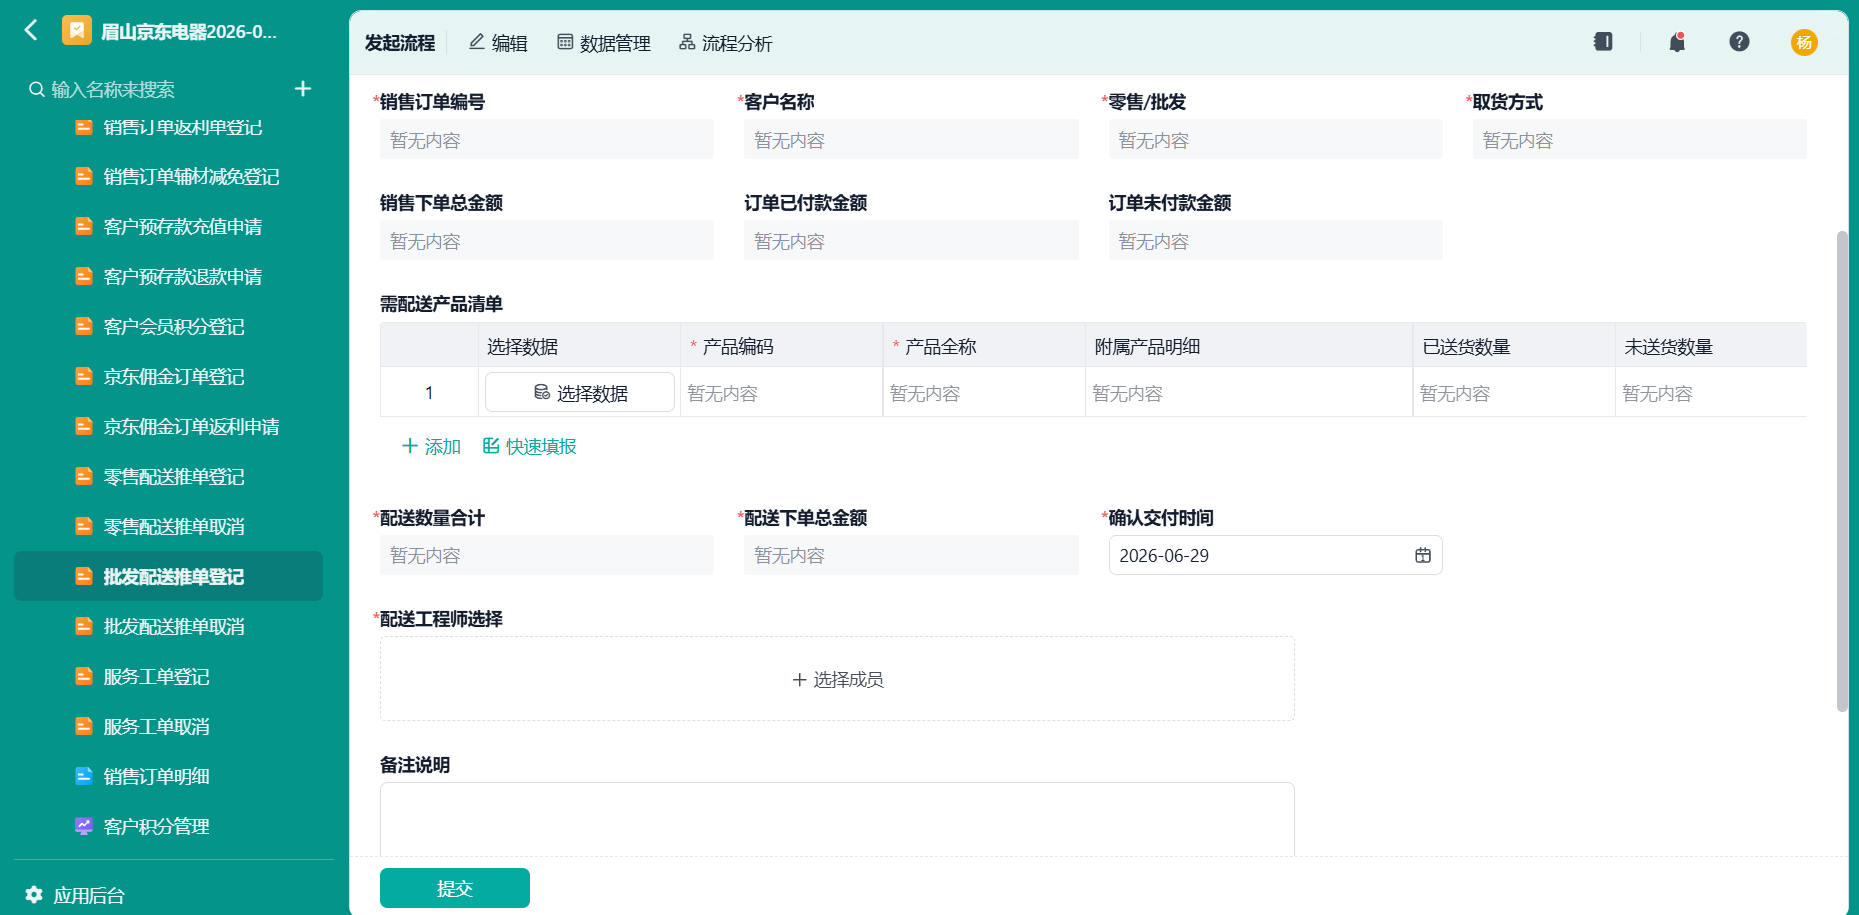Screen dimensions: 1859x915
Task: Click the 取货方式 field
Action: point(1640,140)
